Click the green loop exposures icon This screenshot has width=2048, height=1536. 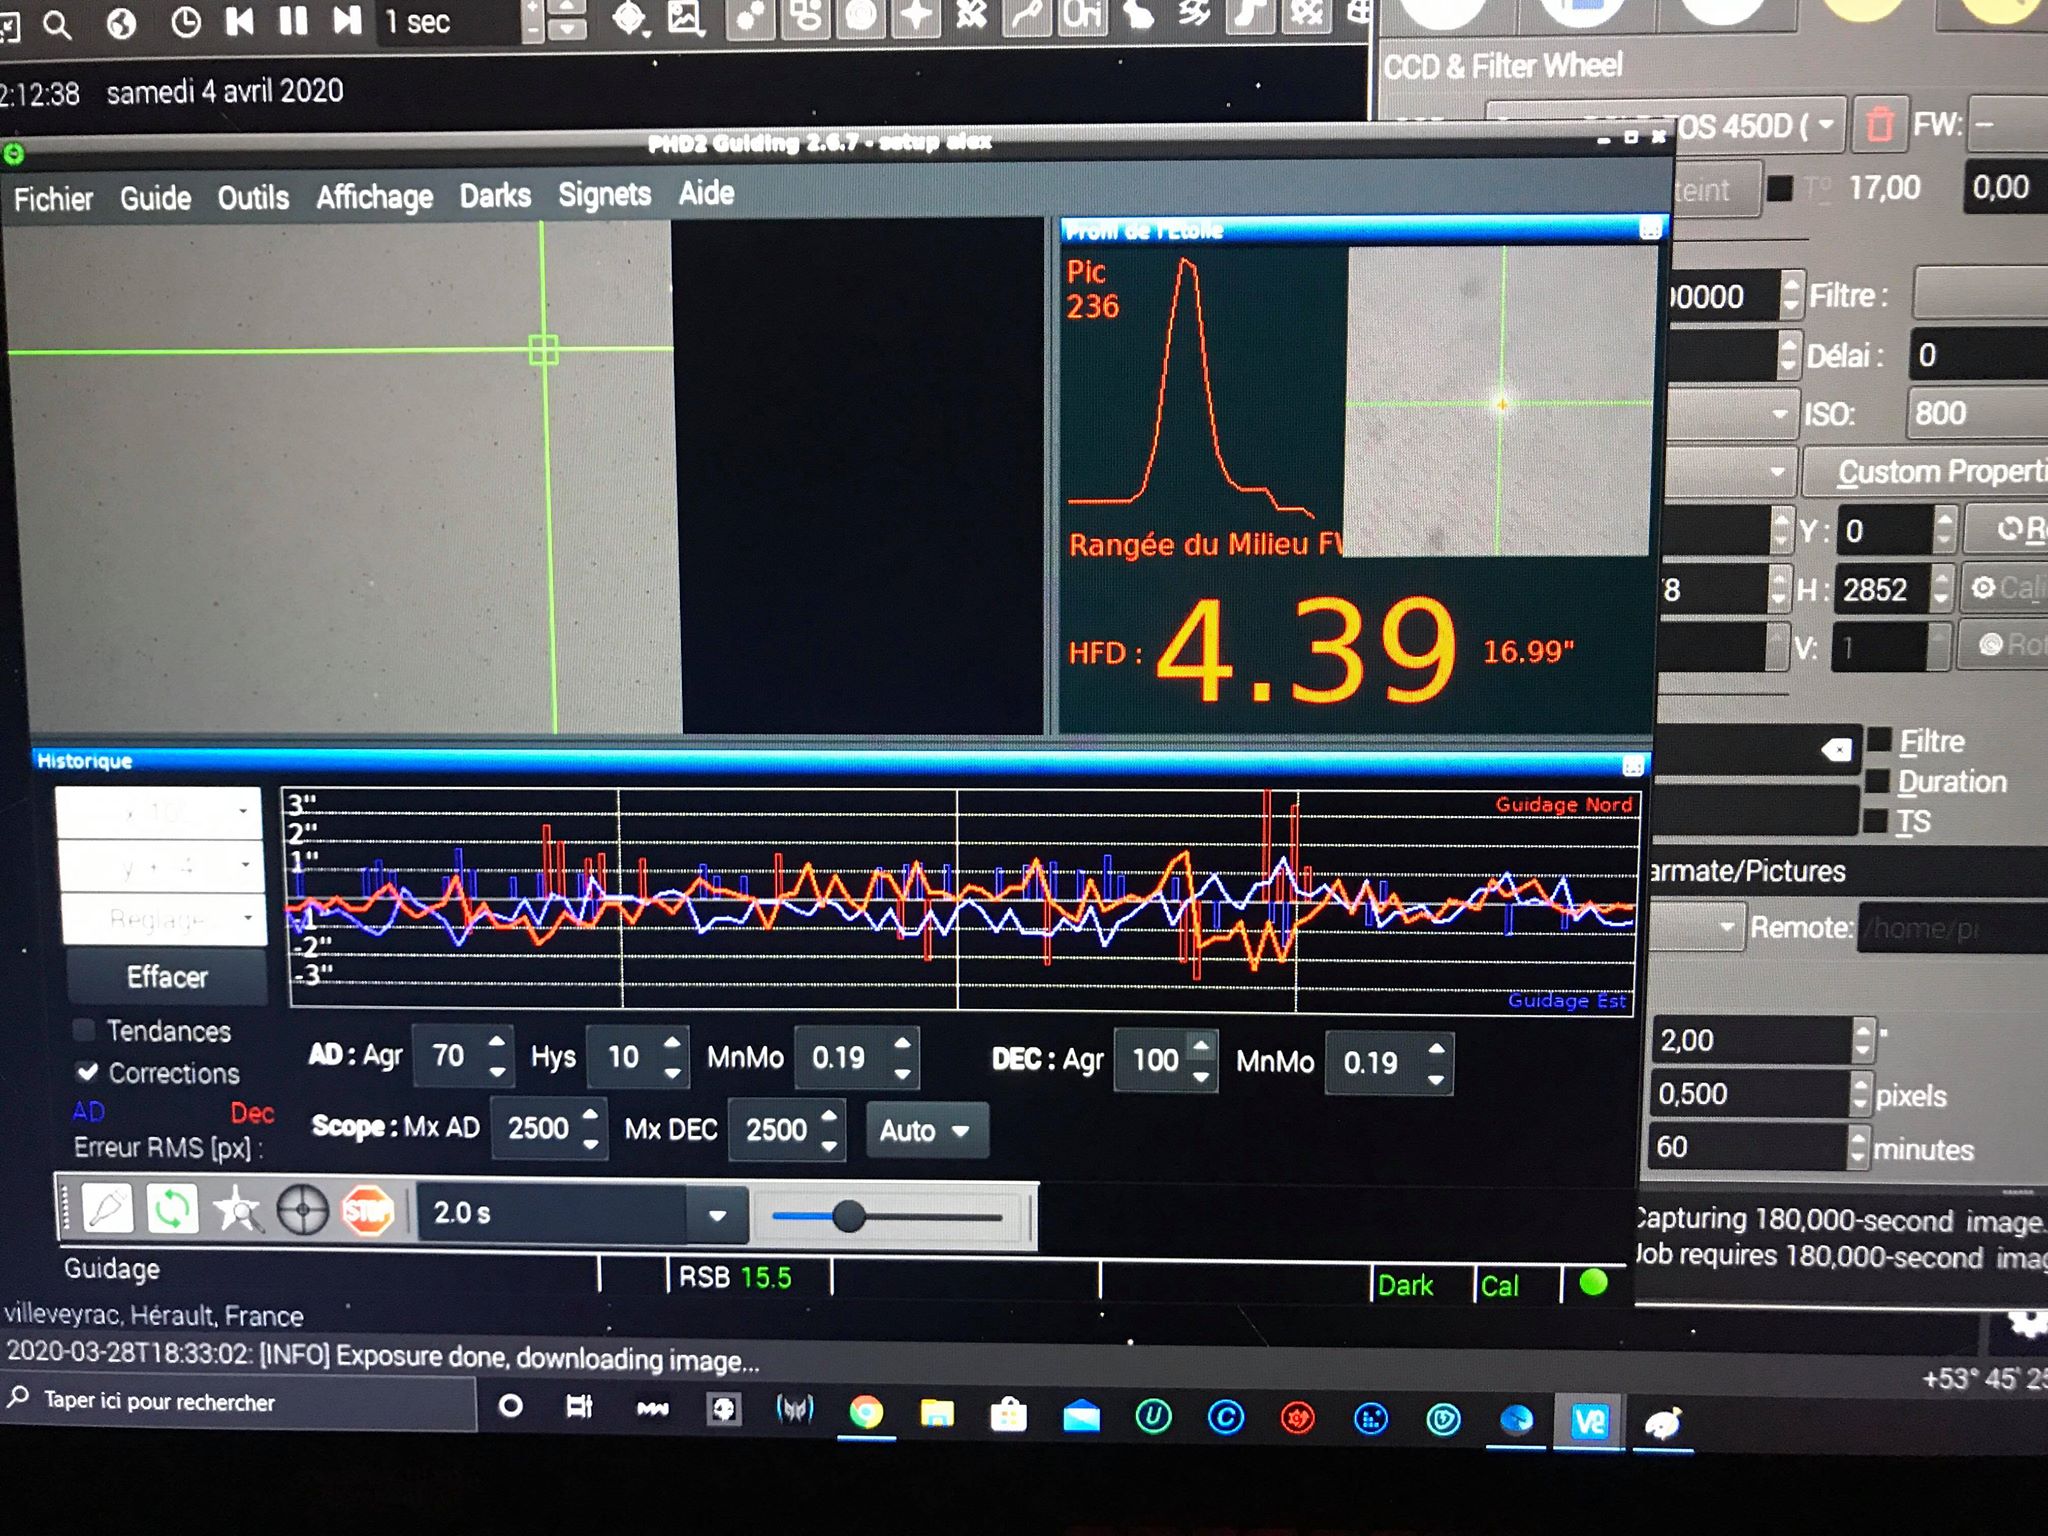(172, 1210)
